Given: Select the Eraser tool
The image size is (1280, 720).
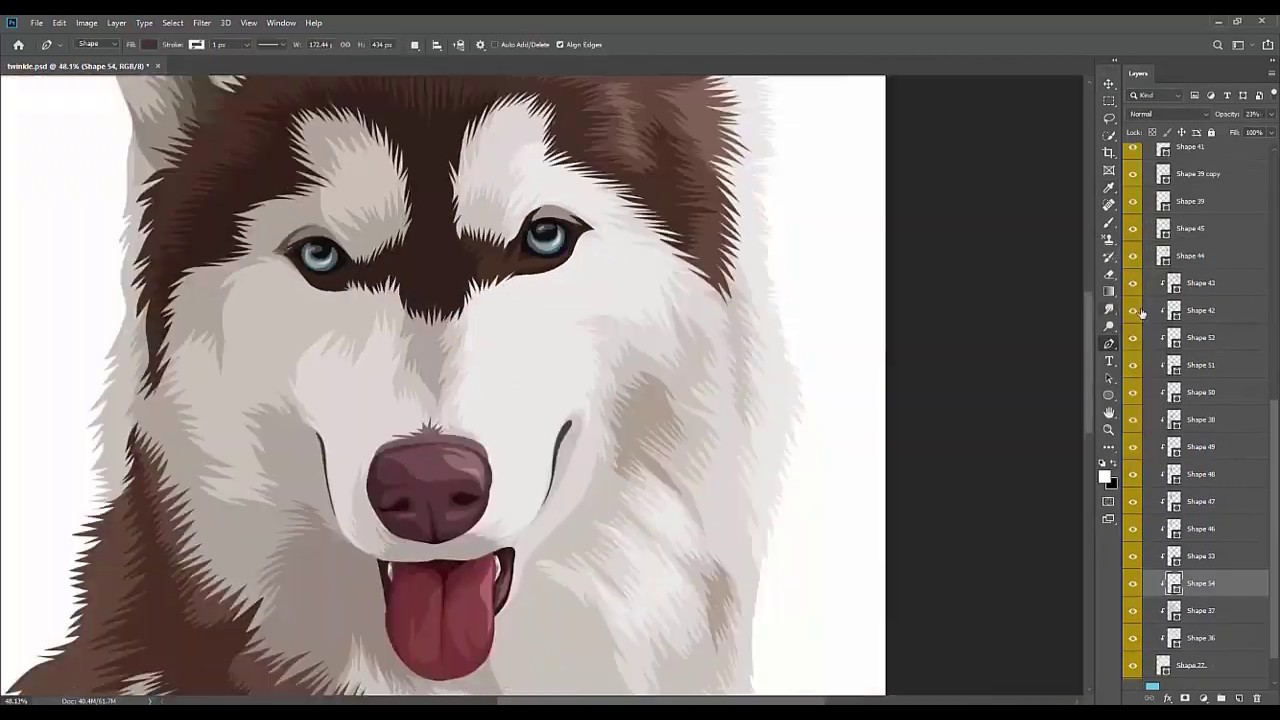Looking at the screenshot, I should pos(1109,274).
